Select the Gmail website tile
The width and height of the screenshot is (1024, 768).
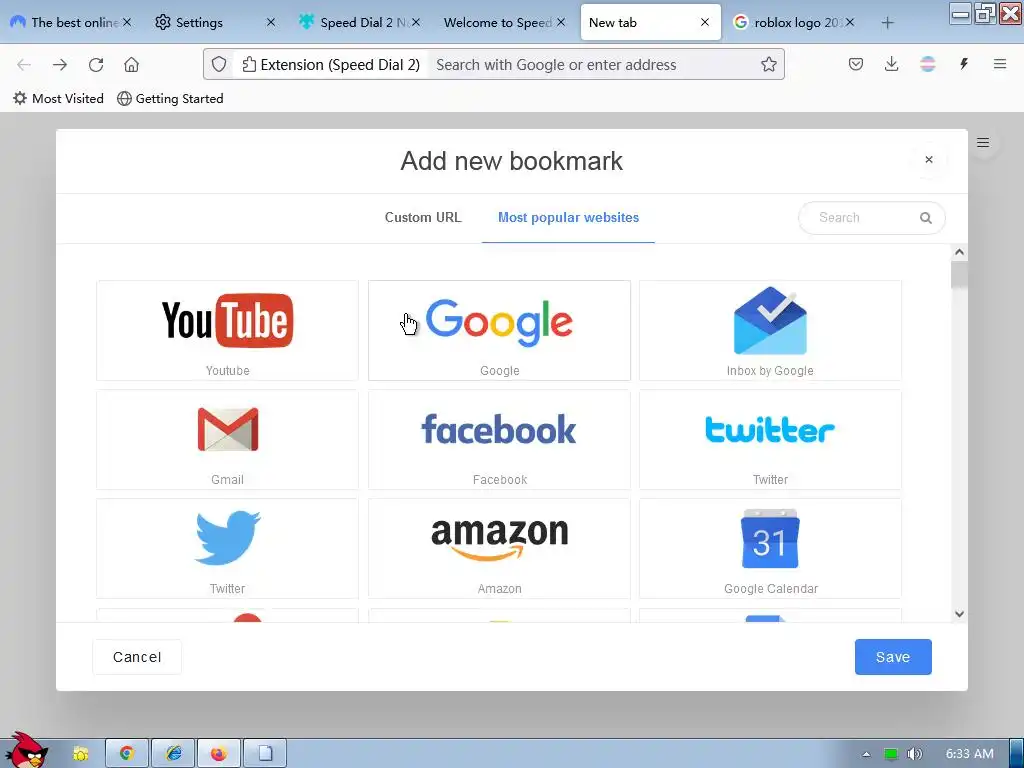click(x=227, y=440)
